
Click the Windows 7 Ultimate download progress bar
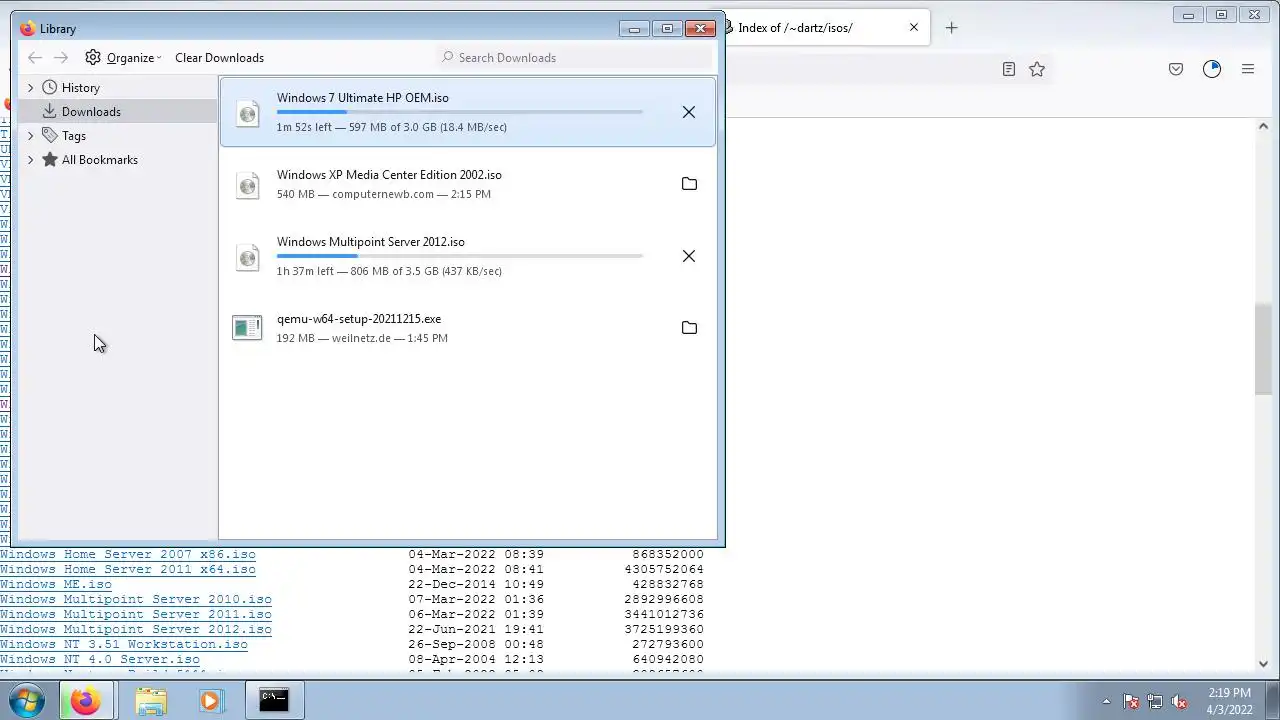click(460, 112)
